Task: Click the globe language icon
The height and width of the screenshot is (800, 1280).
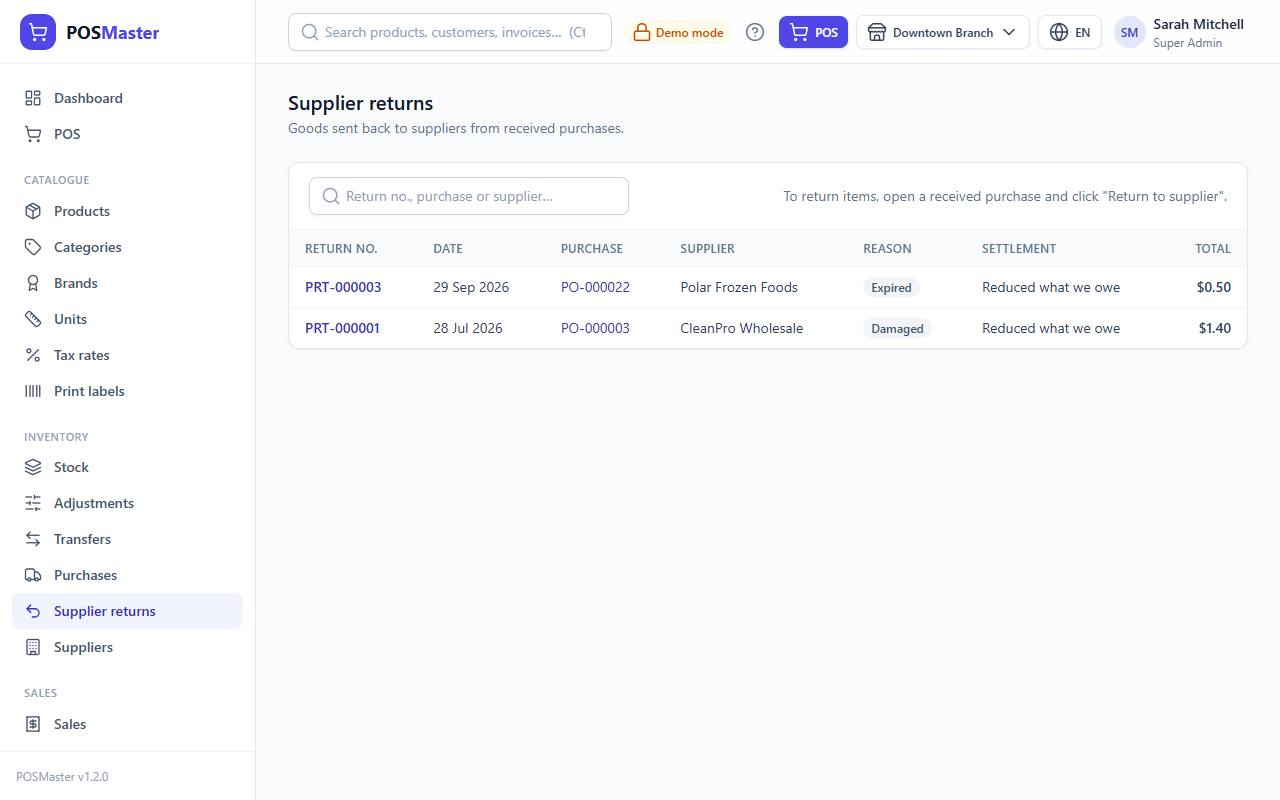Action: (x=1059, y=32)
